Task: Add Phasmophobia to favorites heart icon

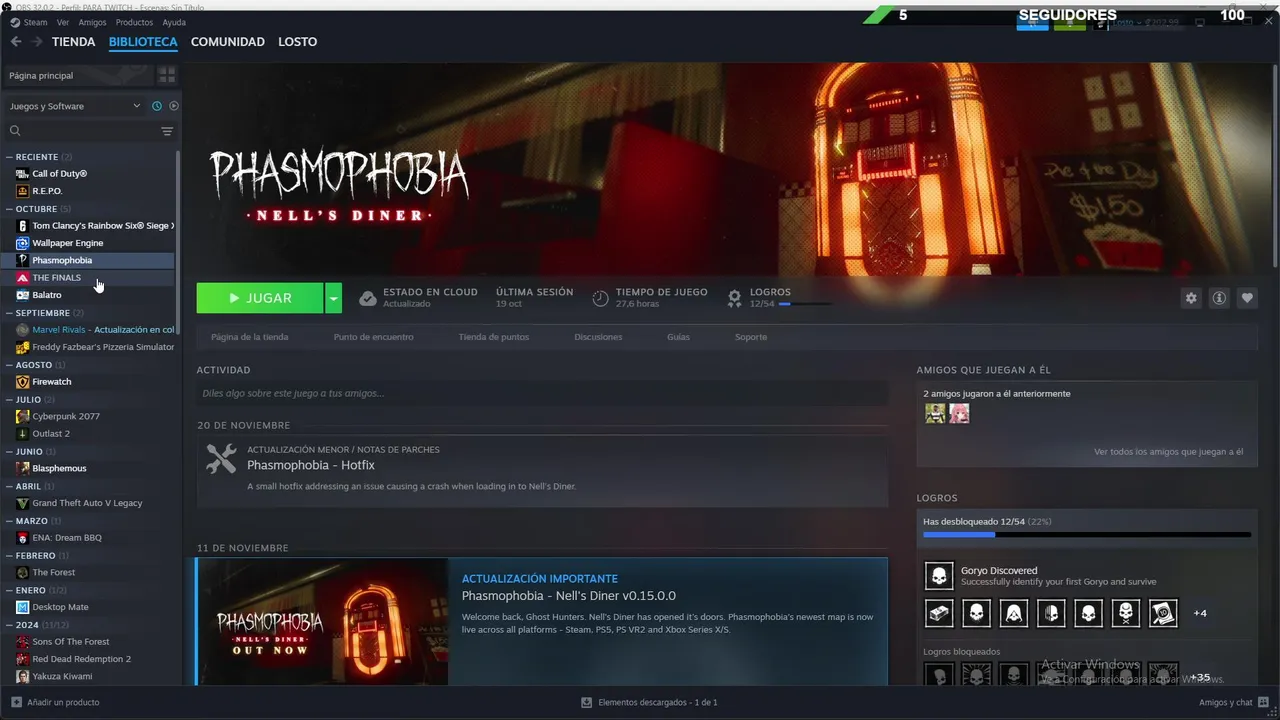Action: point(1247,298)
